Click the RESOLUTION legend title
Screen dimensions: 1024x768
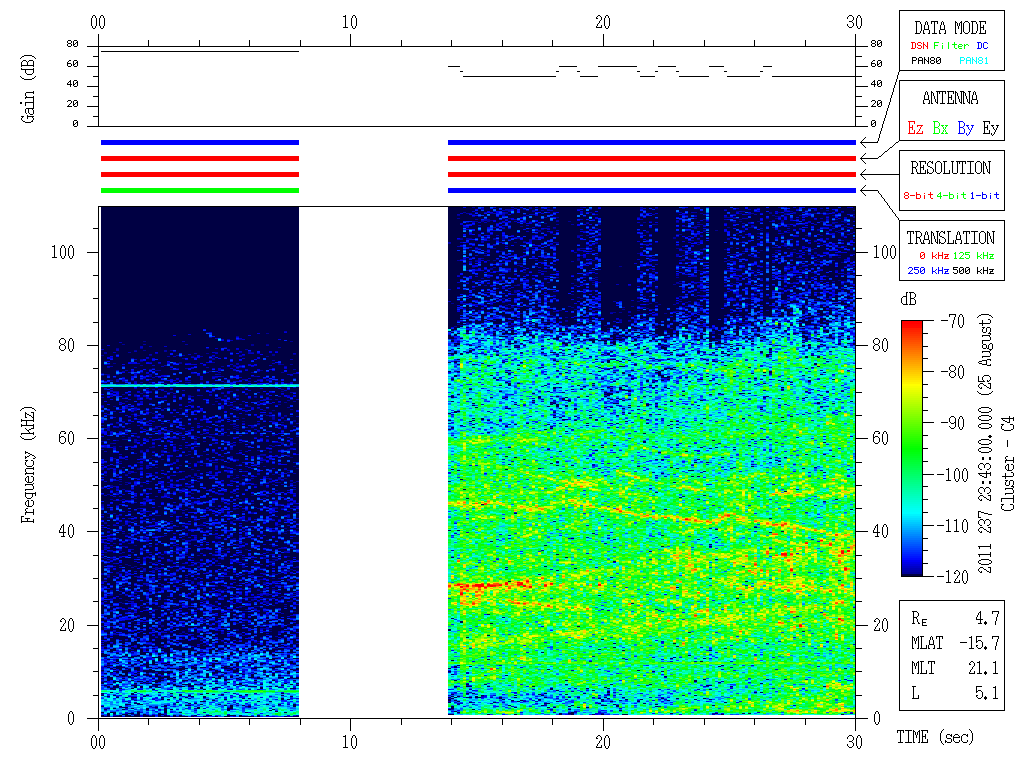(950, 168)
